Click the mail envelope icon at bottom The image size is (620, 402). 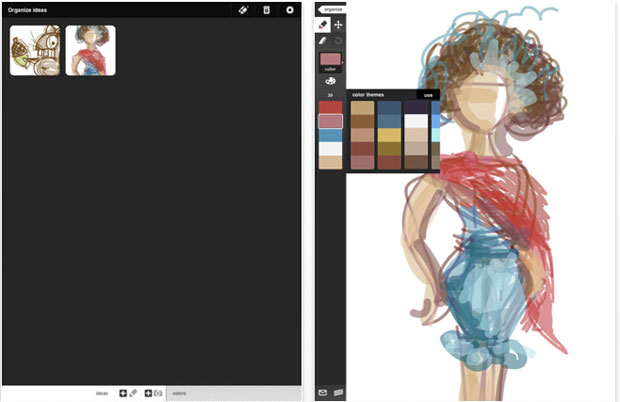tap(323, 393)
